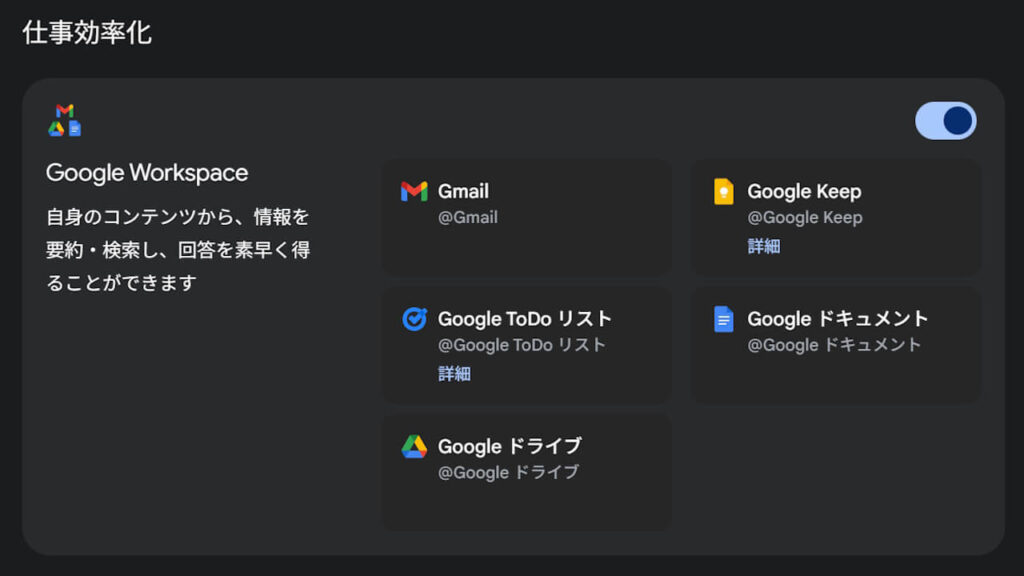1024x576 pixels.
Task: Click the Google ドキュメント document icon
Action: 724,319
